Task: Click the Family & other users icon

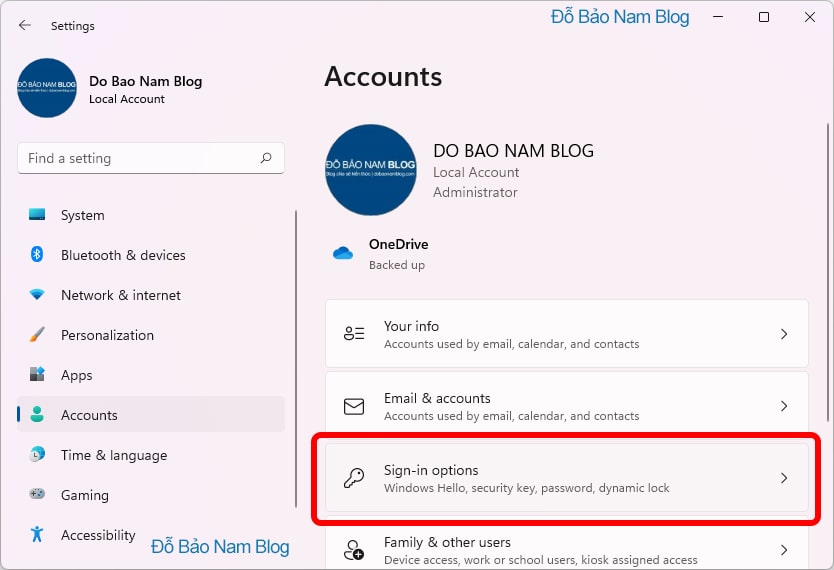Action: tap(354, 550)
